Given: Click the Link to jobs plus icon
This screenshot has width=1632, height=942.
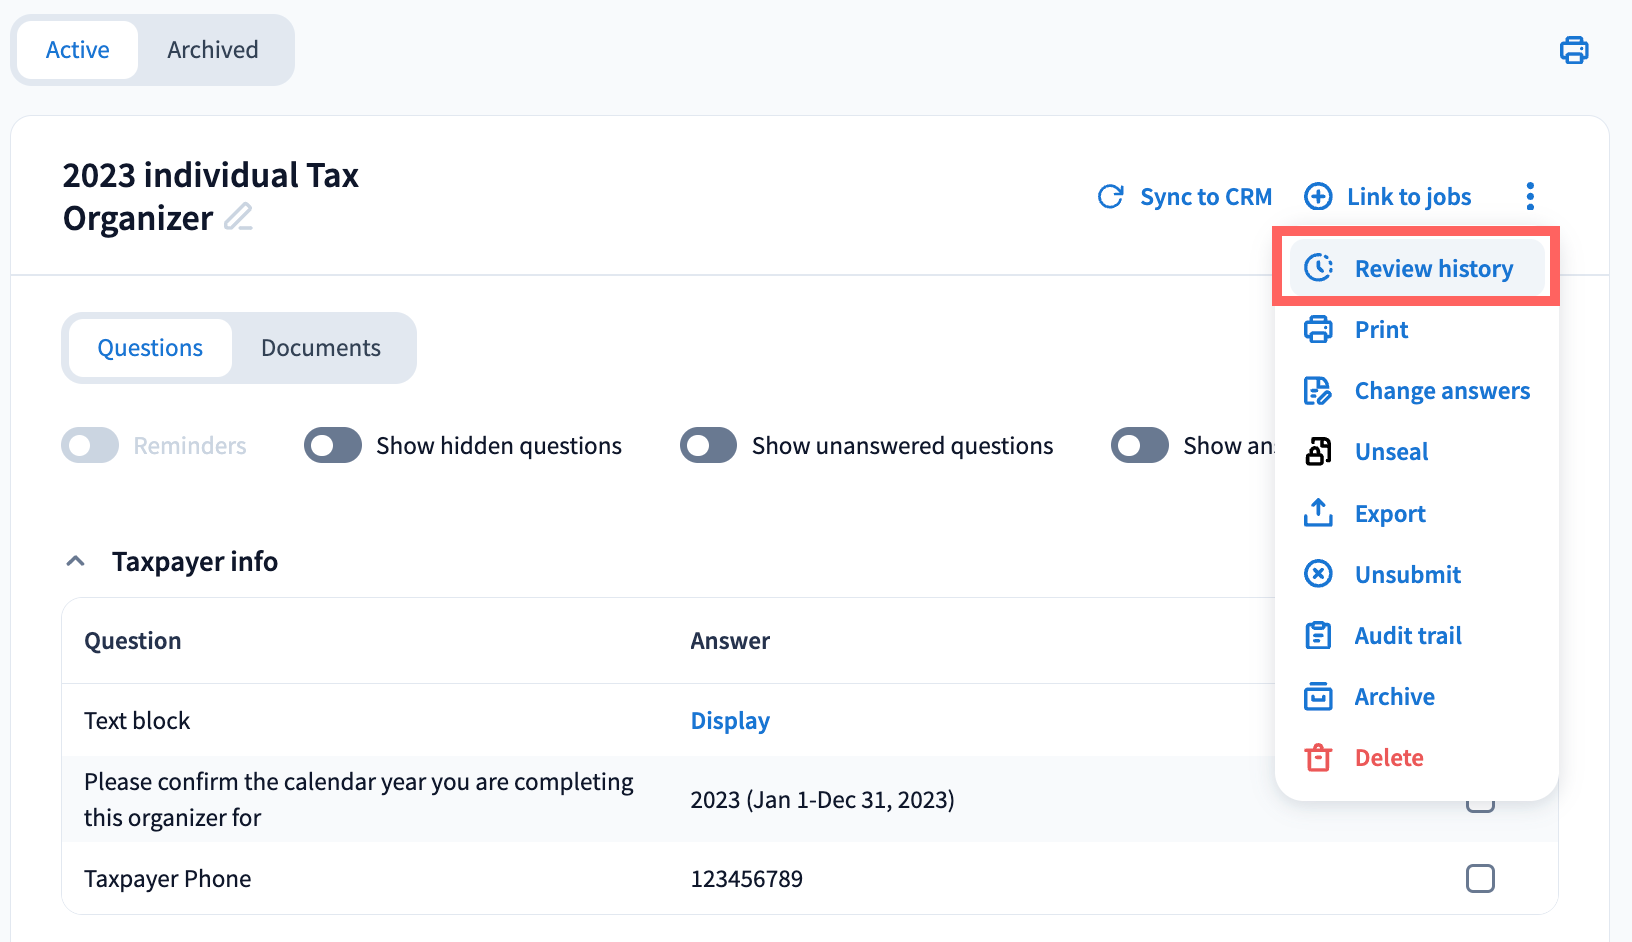Looking at the screenshot, I should tap(1318, 197).
